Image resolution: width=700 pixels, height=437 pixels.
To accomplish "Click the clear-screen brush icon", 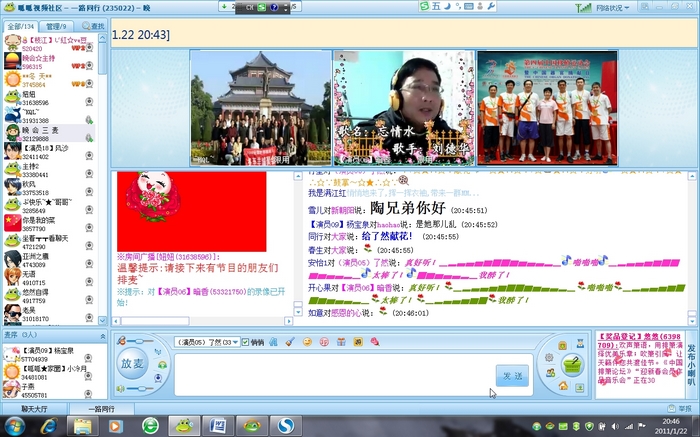I will coord(290,342).
